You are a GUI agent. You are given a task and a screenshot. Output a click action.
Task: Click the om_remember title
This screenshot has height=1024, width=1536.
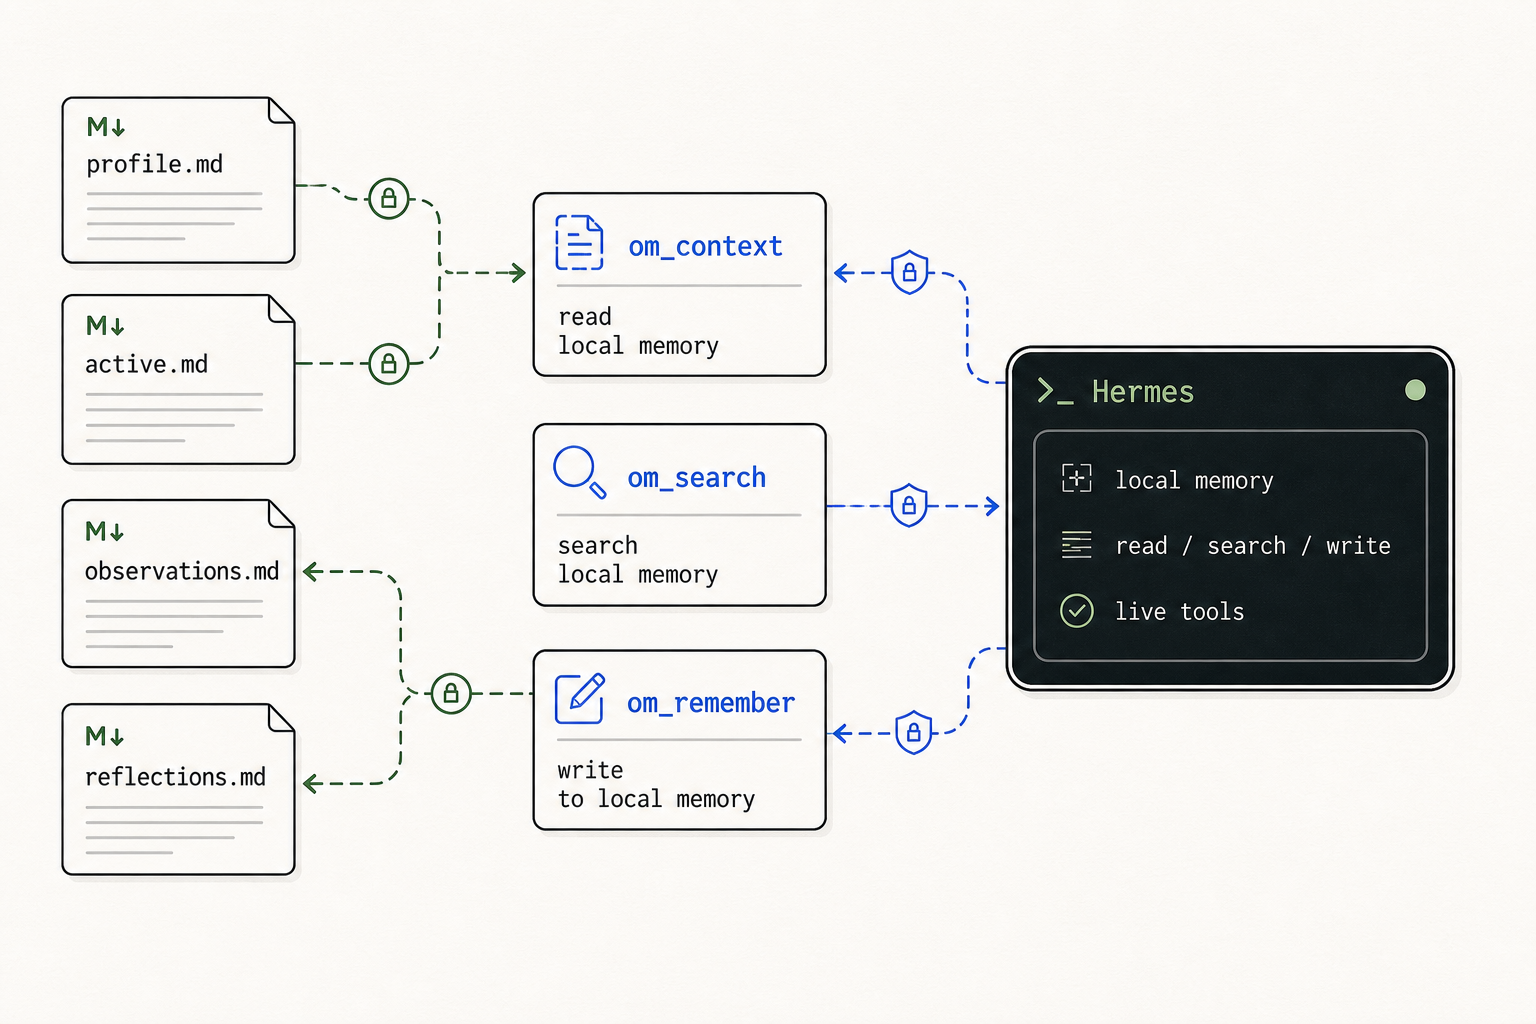[x=711, y=703]
